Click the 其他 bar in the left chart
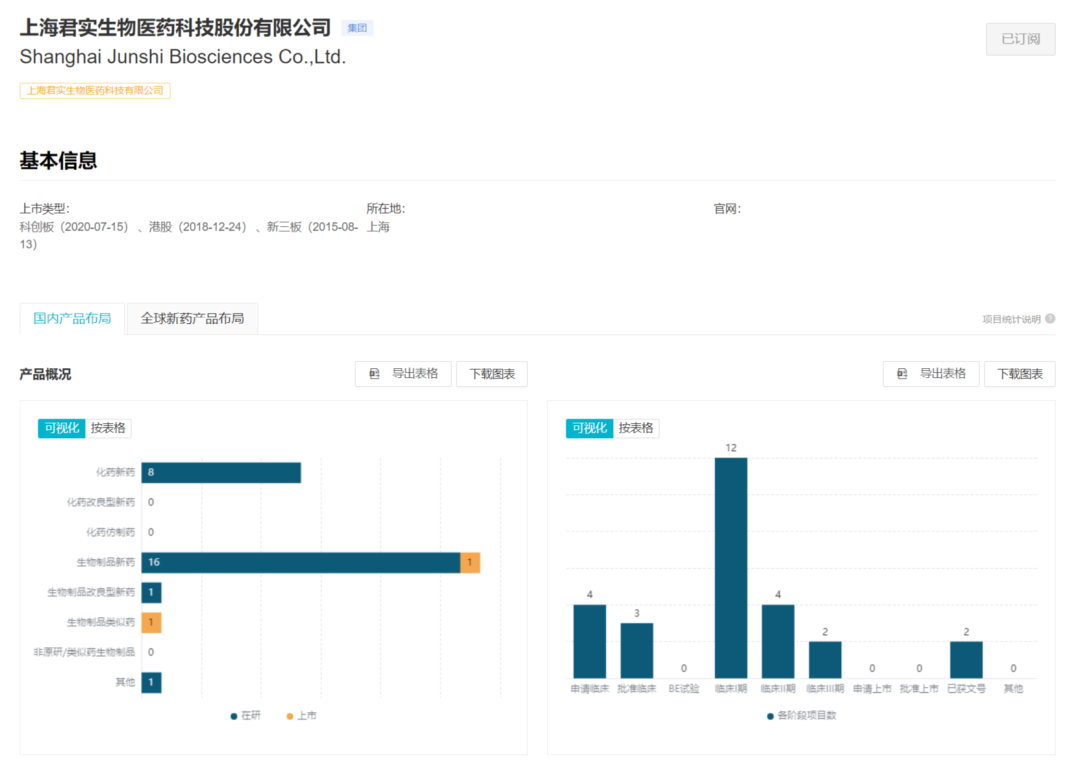Viewport: 1080px width, 768px height. (x=152, y=683)
